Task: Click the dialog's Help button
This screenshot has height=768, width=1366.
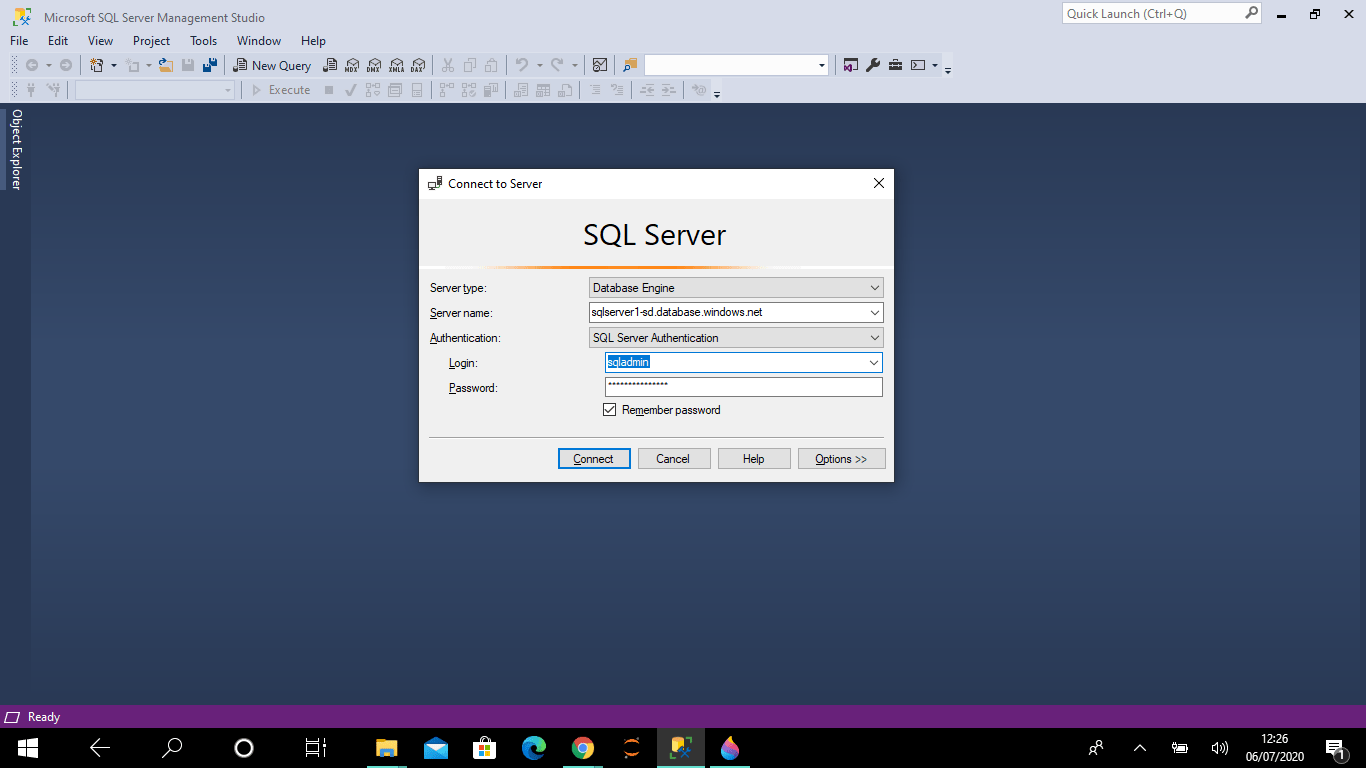Action: point(754,459)
